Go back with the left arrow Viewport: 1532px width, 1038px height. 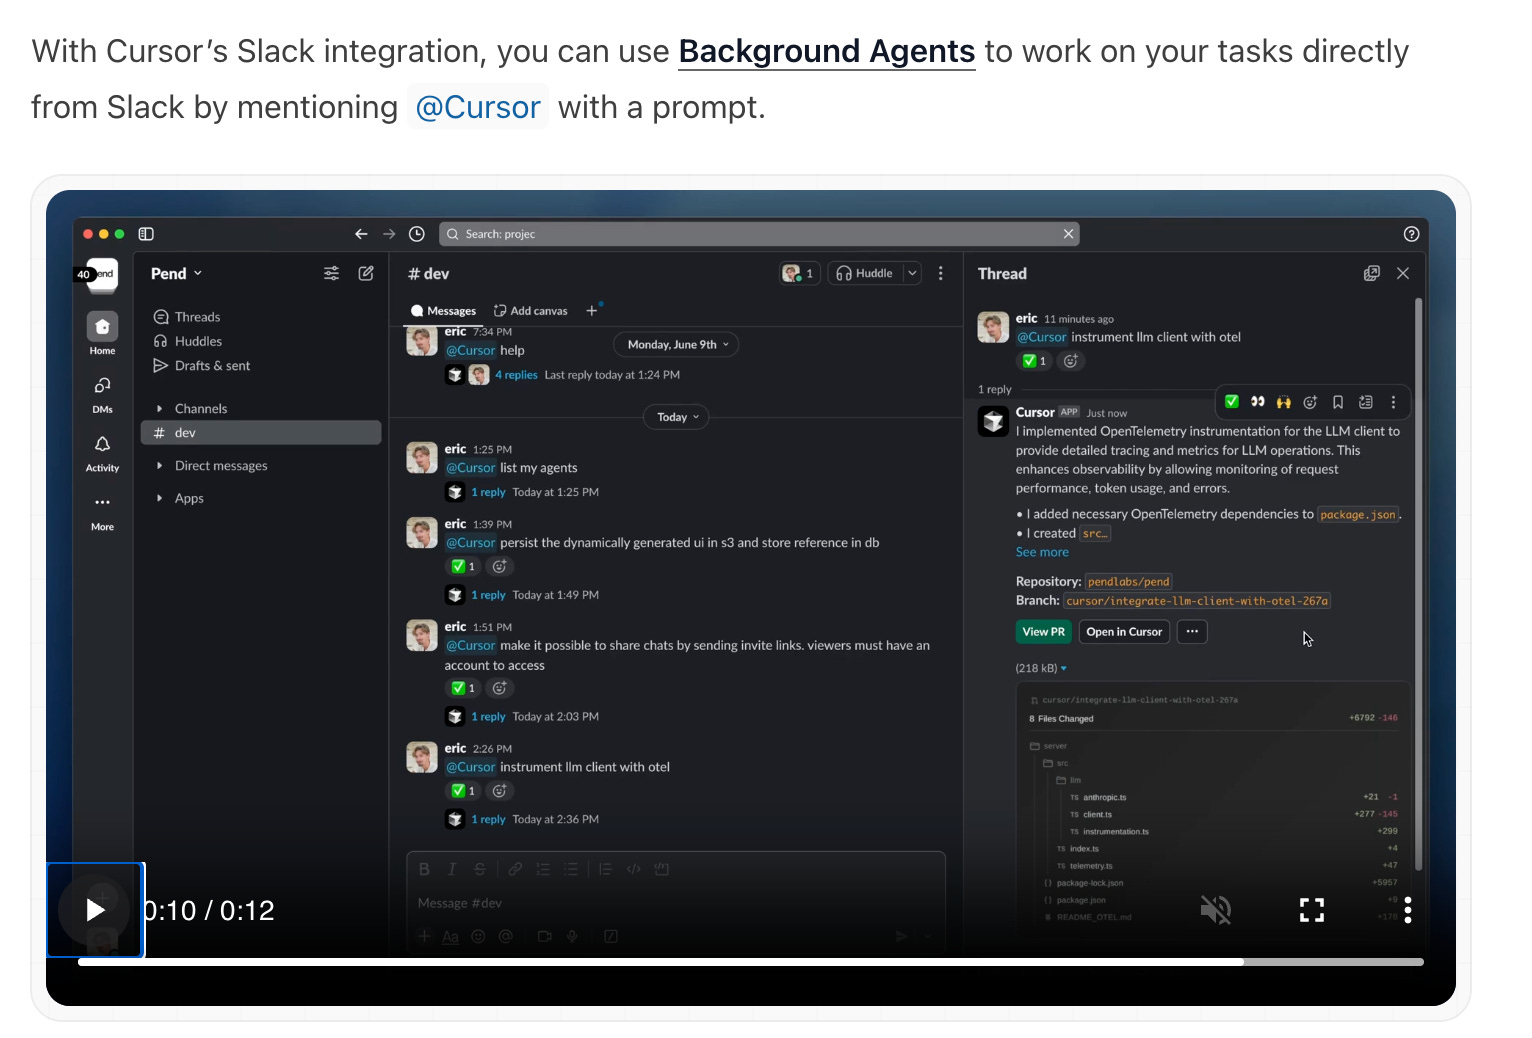(361, 234)
